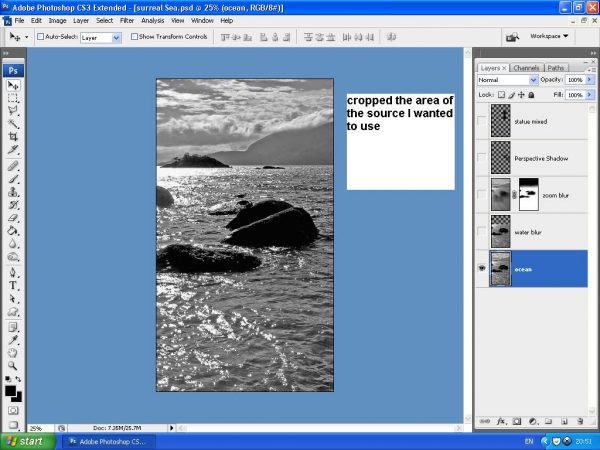Click the foreground color swatch
Viewport: 600px width, 450px height.
click(10, 391)
